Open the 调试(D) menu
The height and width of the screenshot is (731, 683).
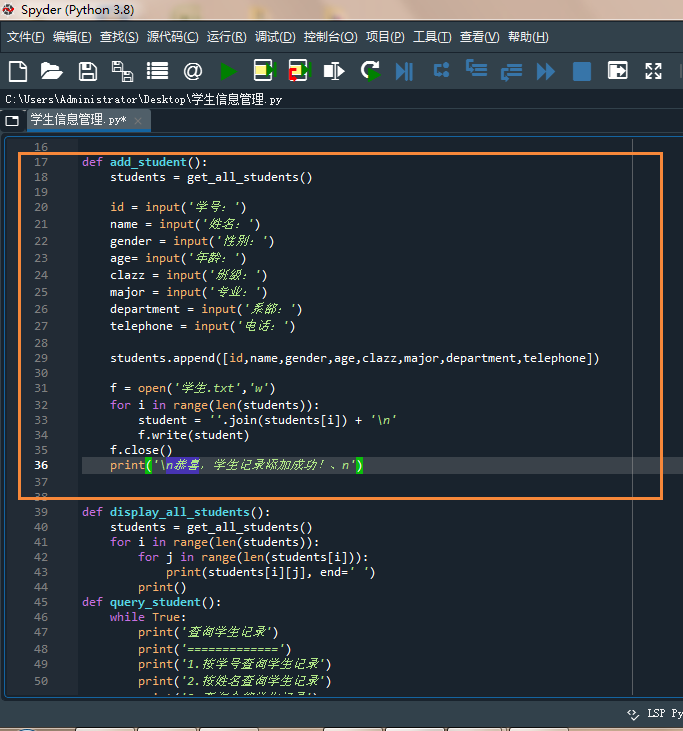click(x=275, y=37)
